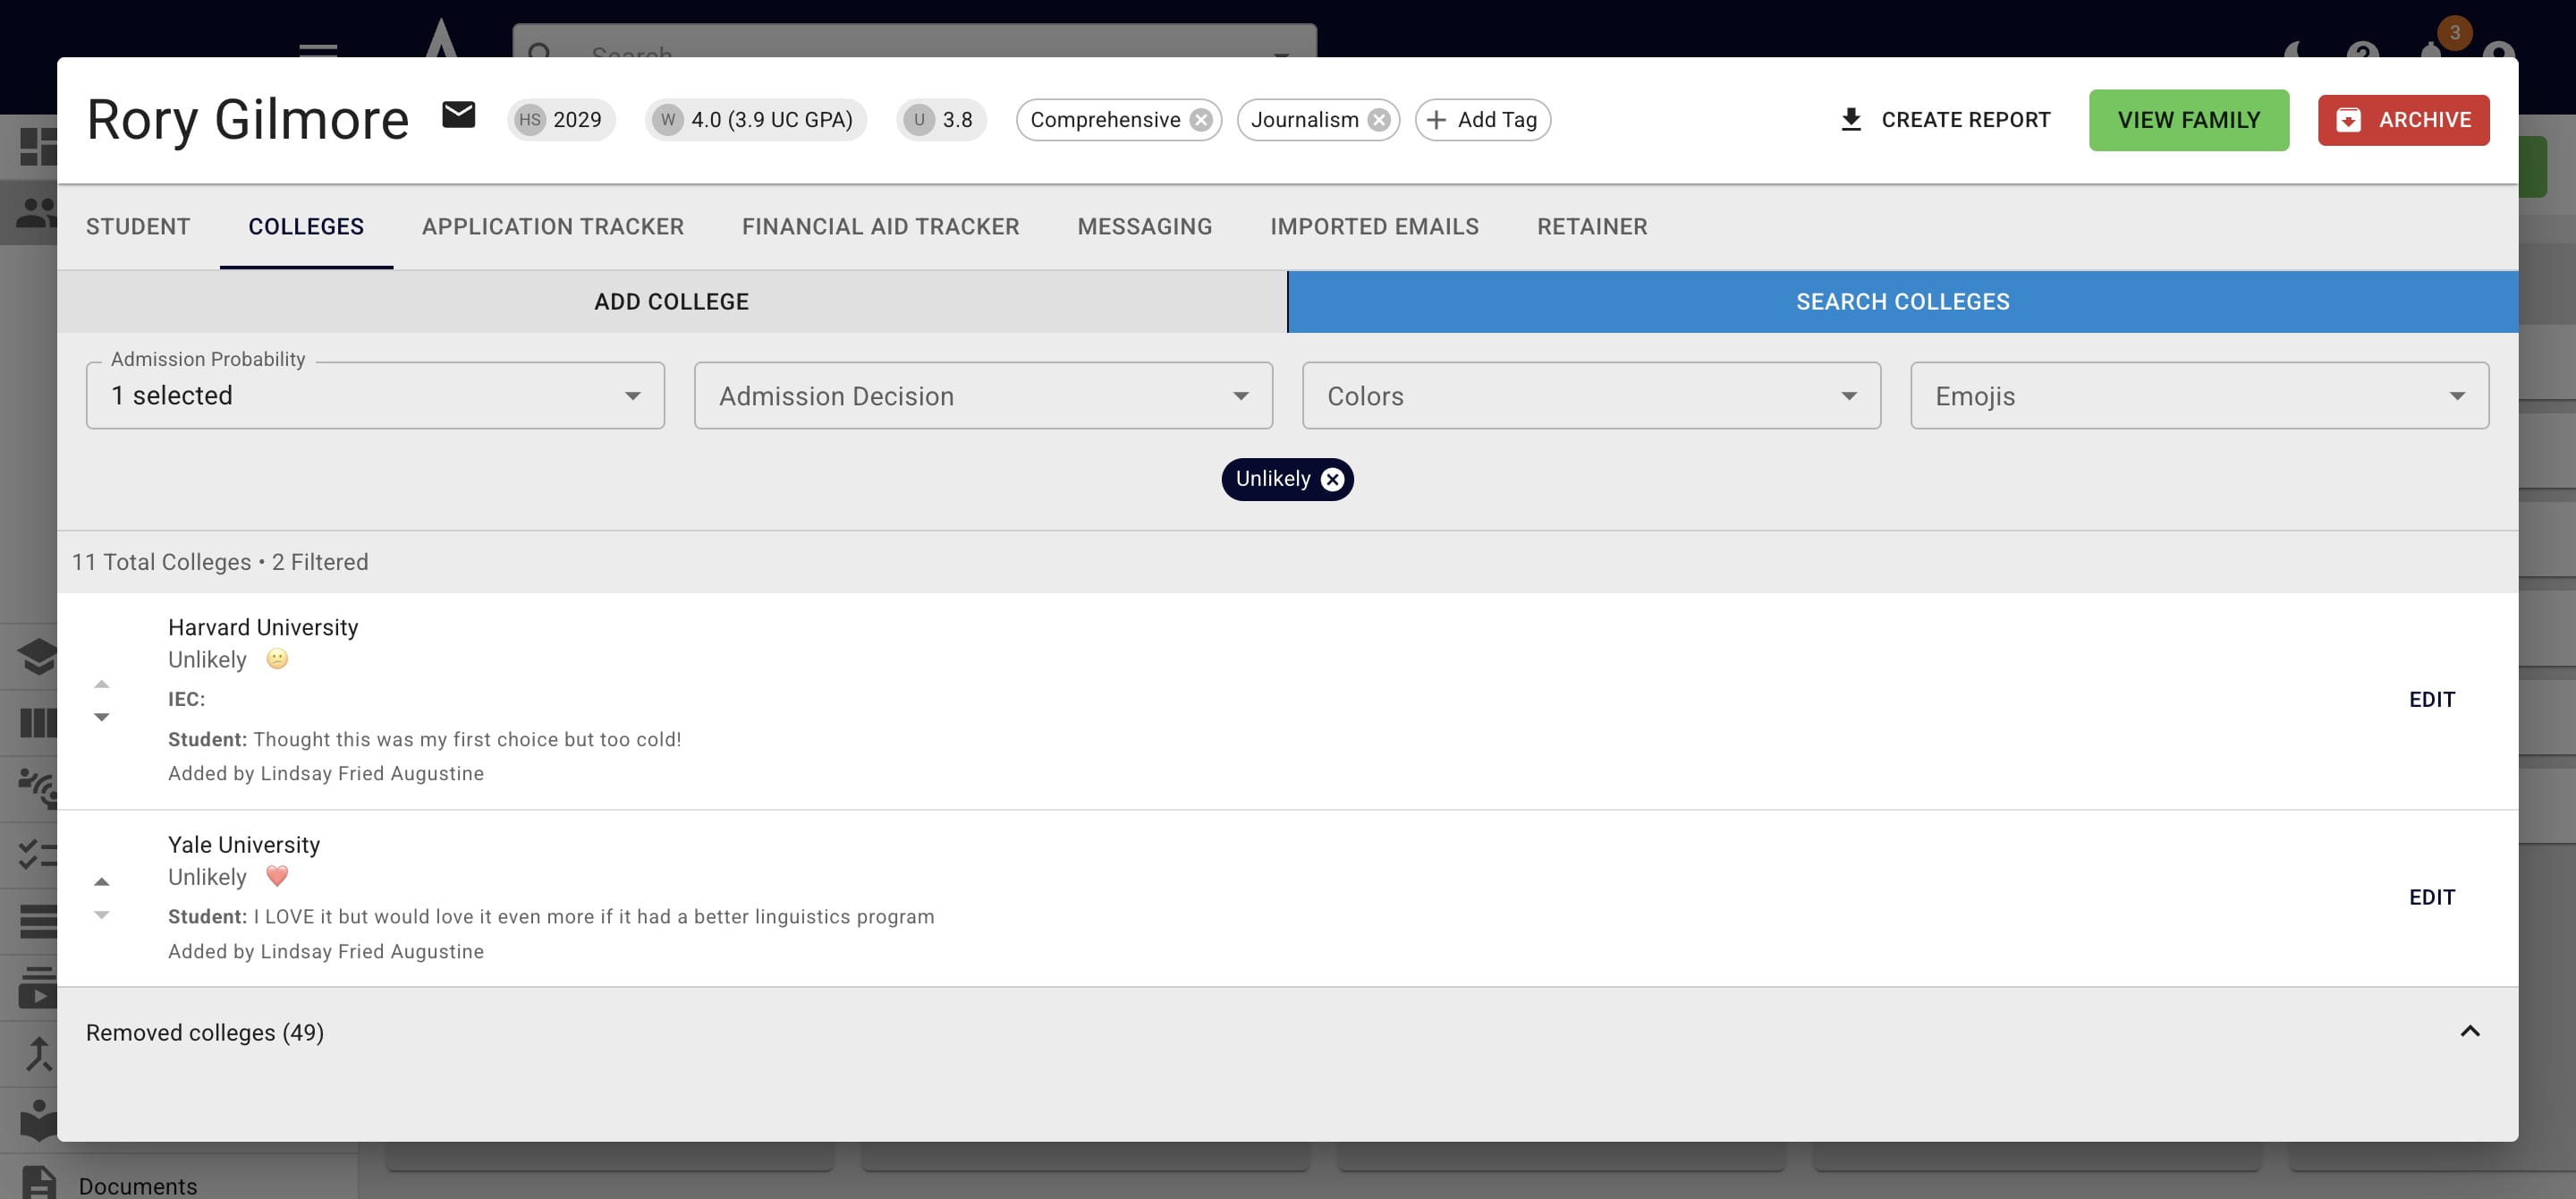
Task: Open the graduation cap icon in the sidebar
Action: pos(38,657)
